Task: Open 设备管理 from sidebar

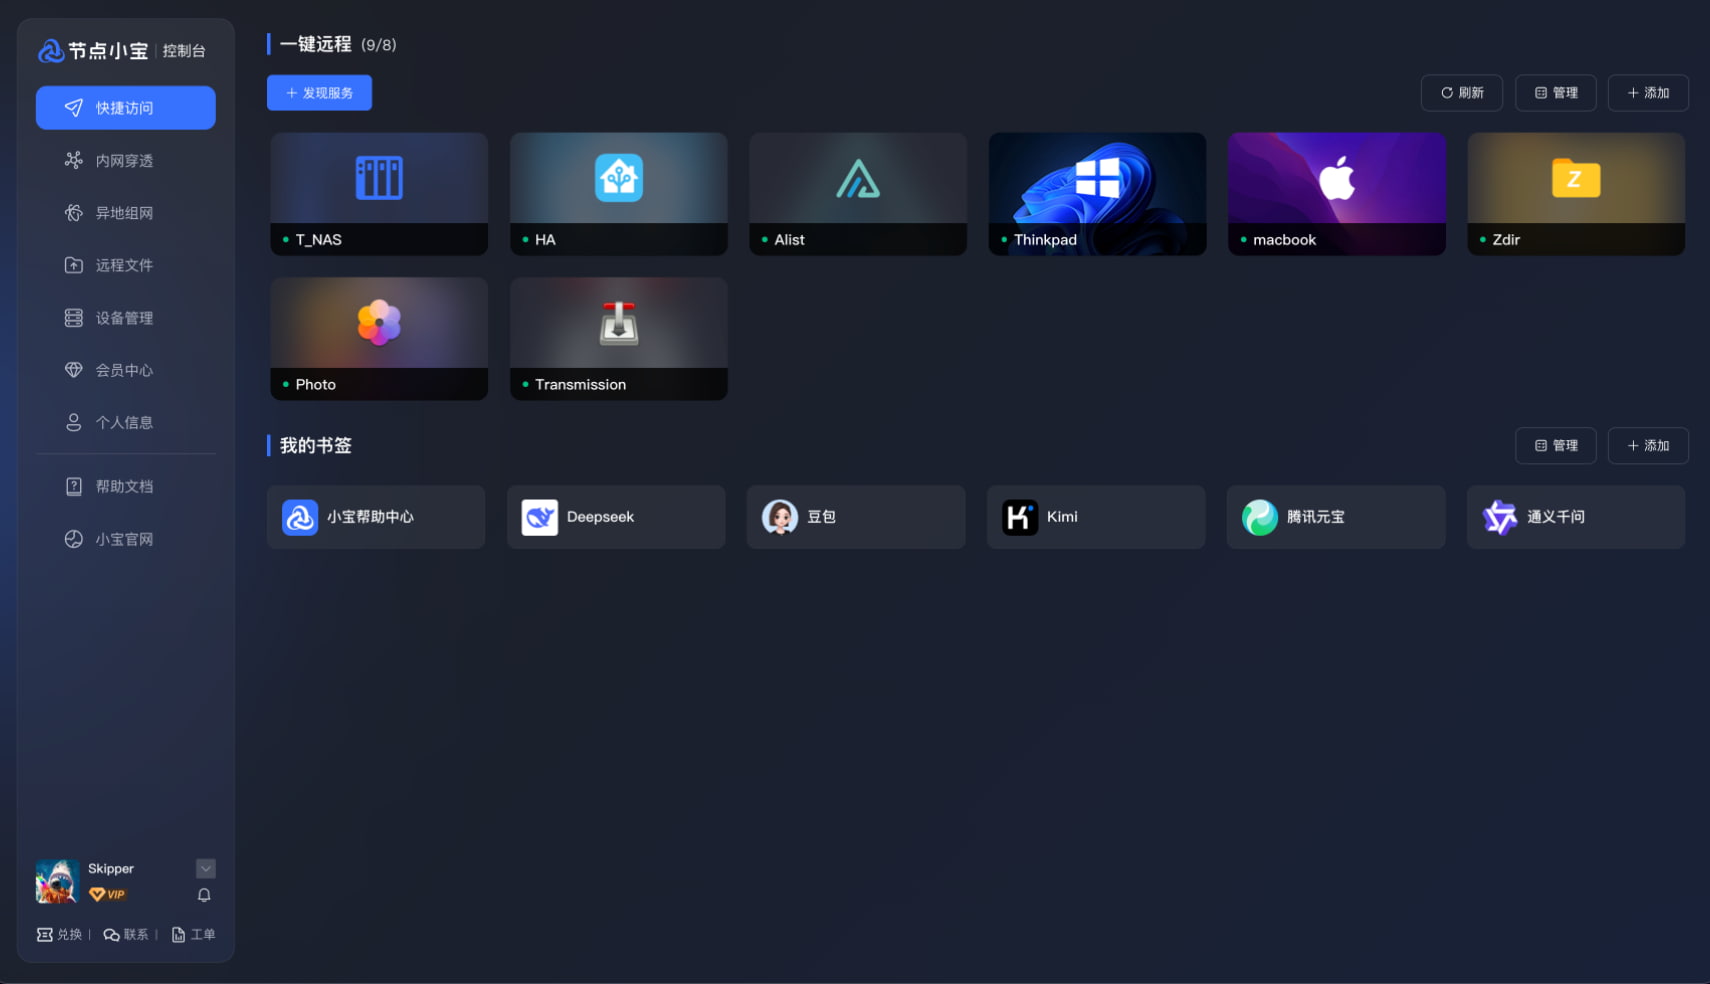Action: point(126,318)
